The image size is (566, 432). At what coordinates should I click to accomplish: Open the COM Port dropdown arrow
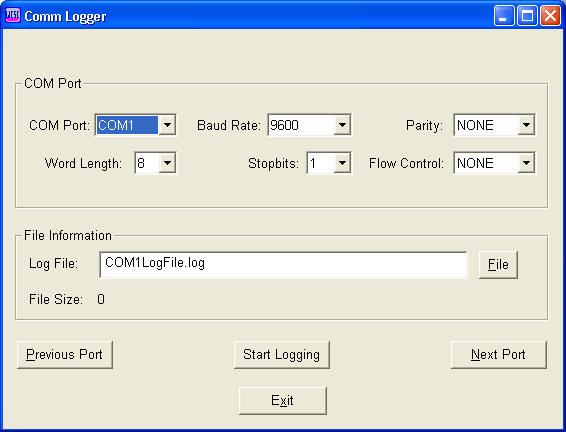tap(167, 125)
